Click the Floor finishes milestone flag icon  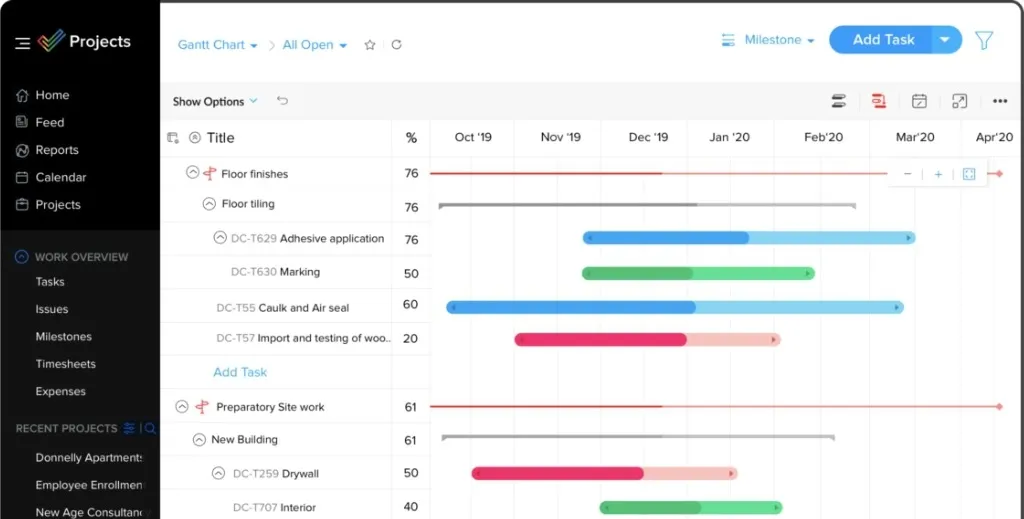pos(210,174)
